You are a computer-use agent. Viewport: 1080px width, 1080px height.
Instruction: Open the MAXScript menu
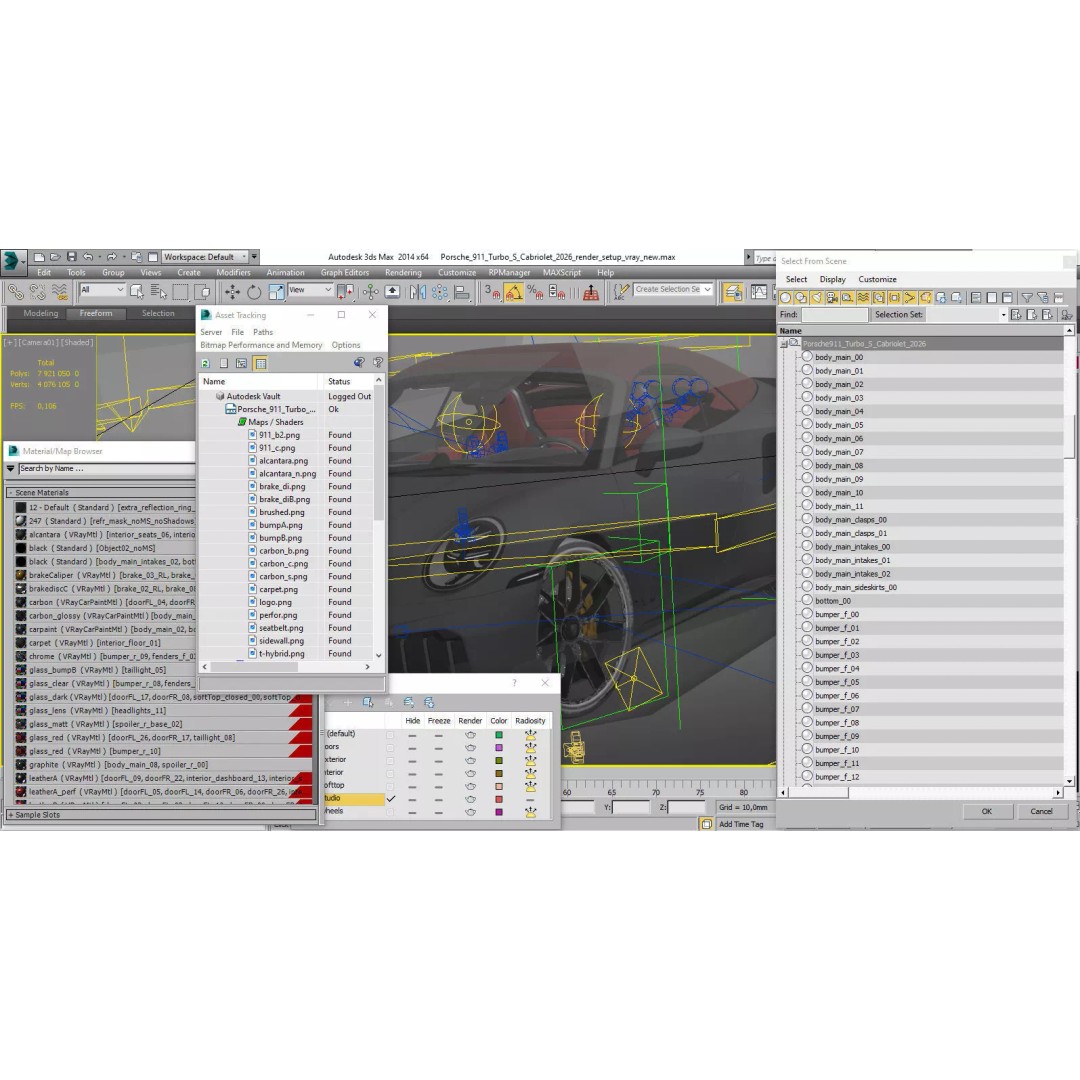(561, 273)
